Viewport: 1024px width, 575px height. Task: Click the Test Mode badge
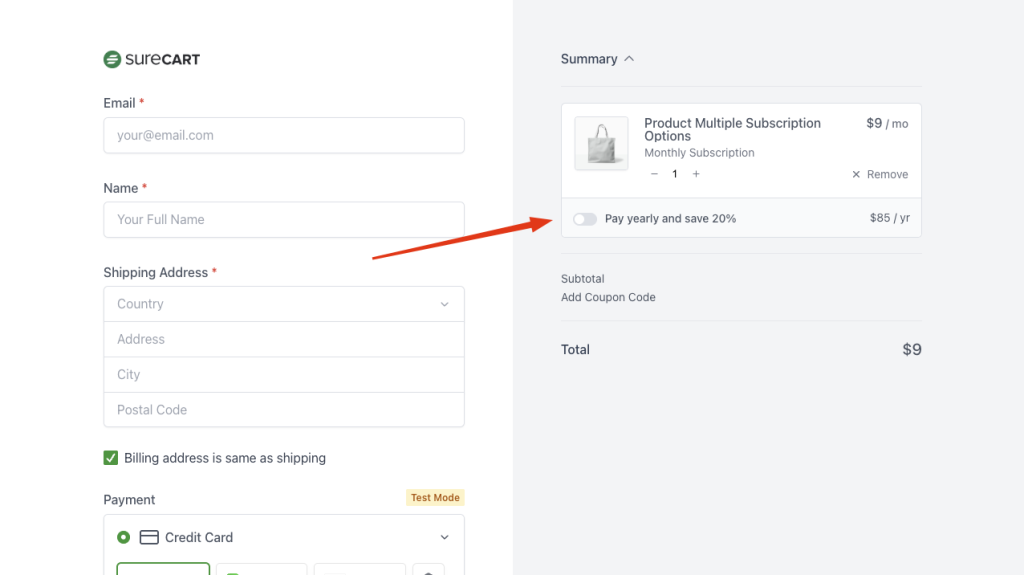(435, 497)
